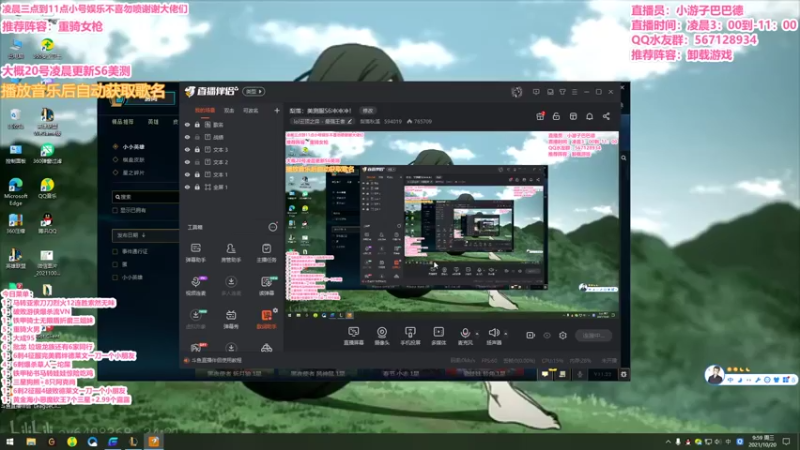Hide the 文本 1 layer with its eye icon

tap(187, 174)
